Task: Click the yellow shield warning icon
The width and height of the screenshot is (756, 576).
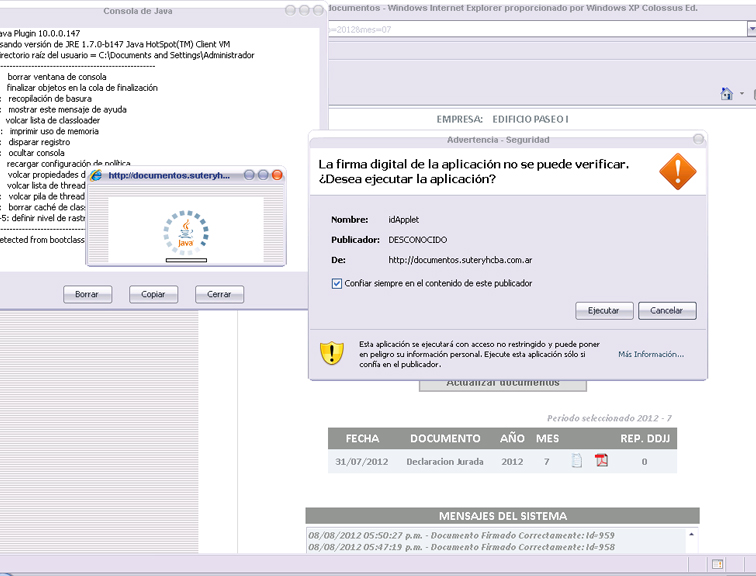Action: click(x=332, y=353)
